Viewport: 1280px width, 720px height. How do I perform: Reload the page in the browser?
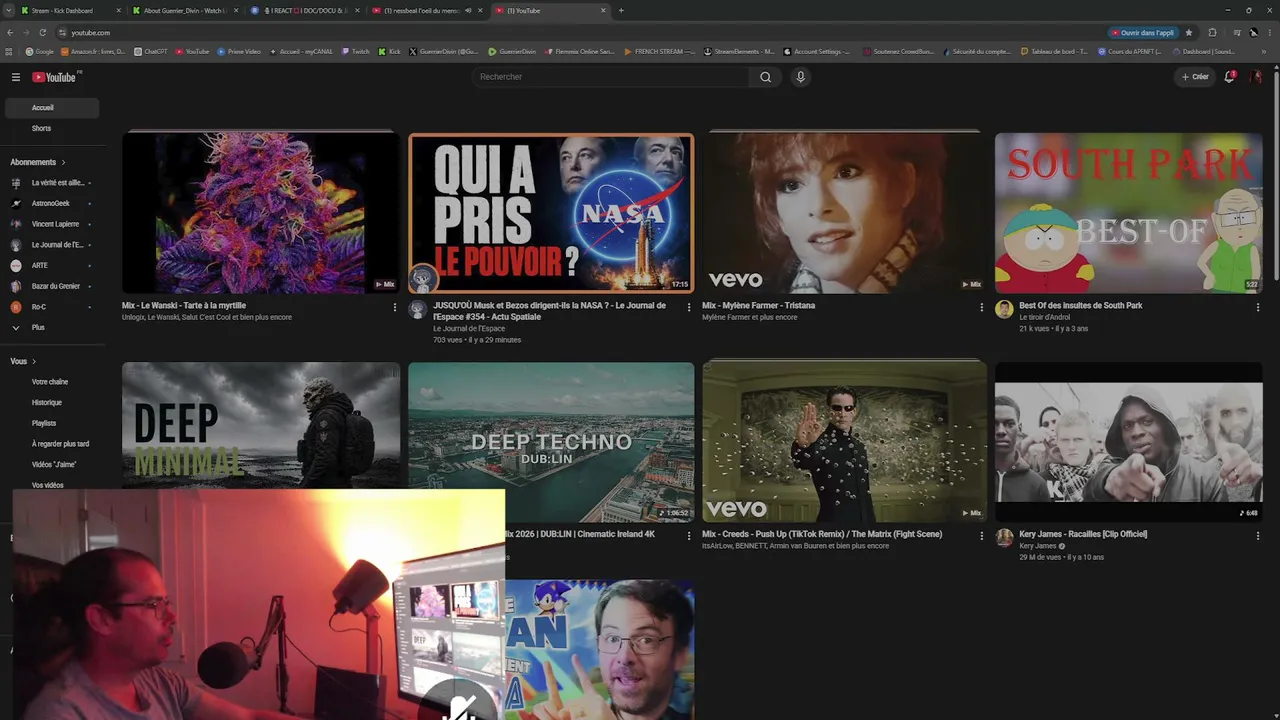click(42, 32)
